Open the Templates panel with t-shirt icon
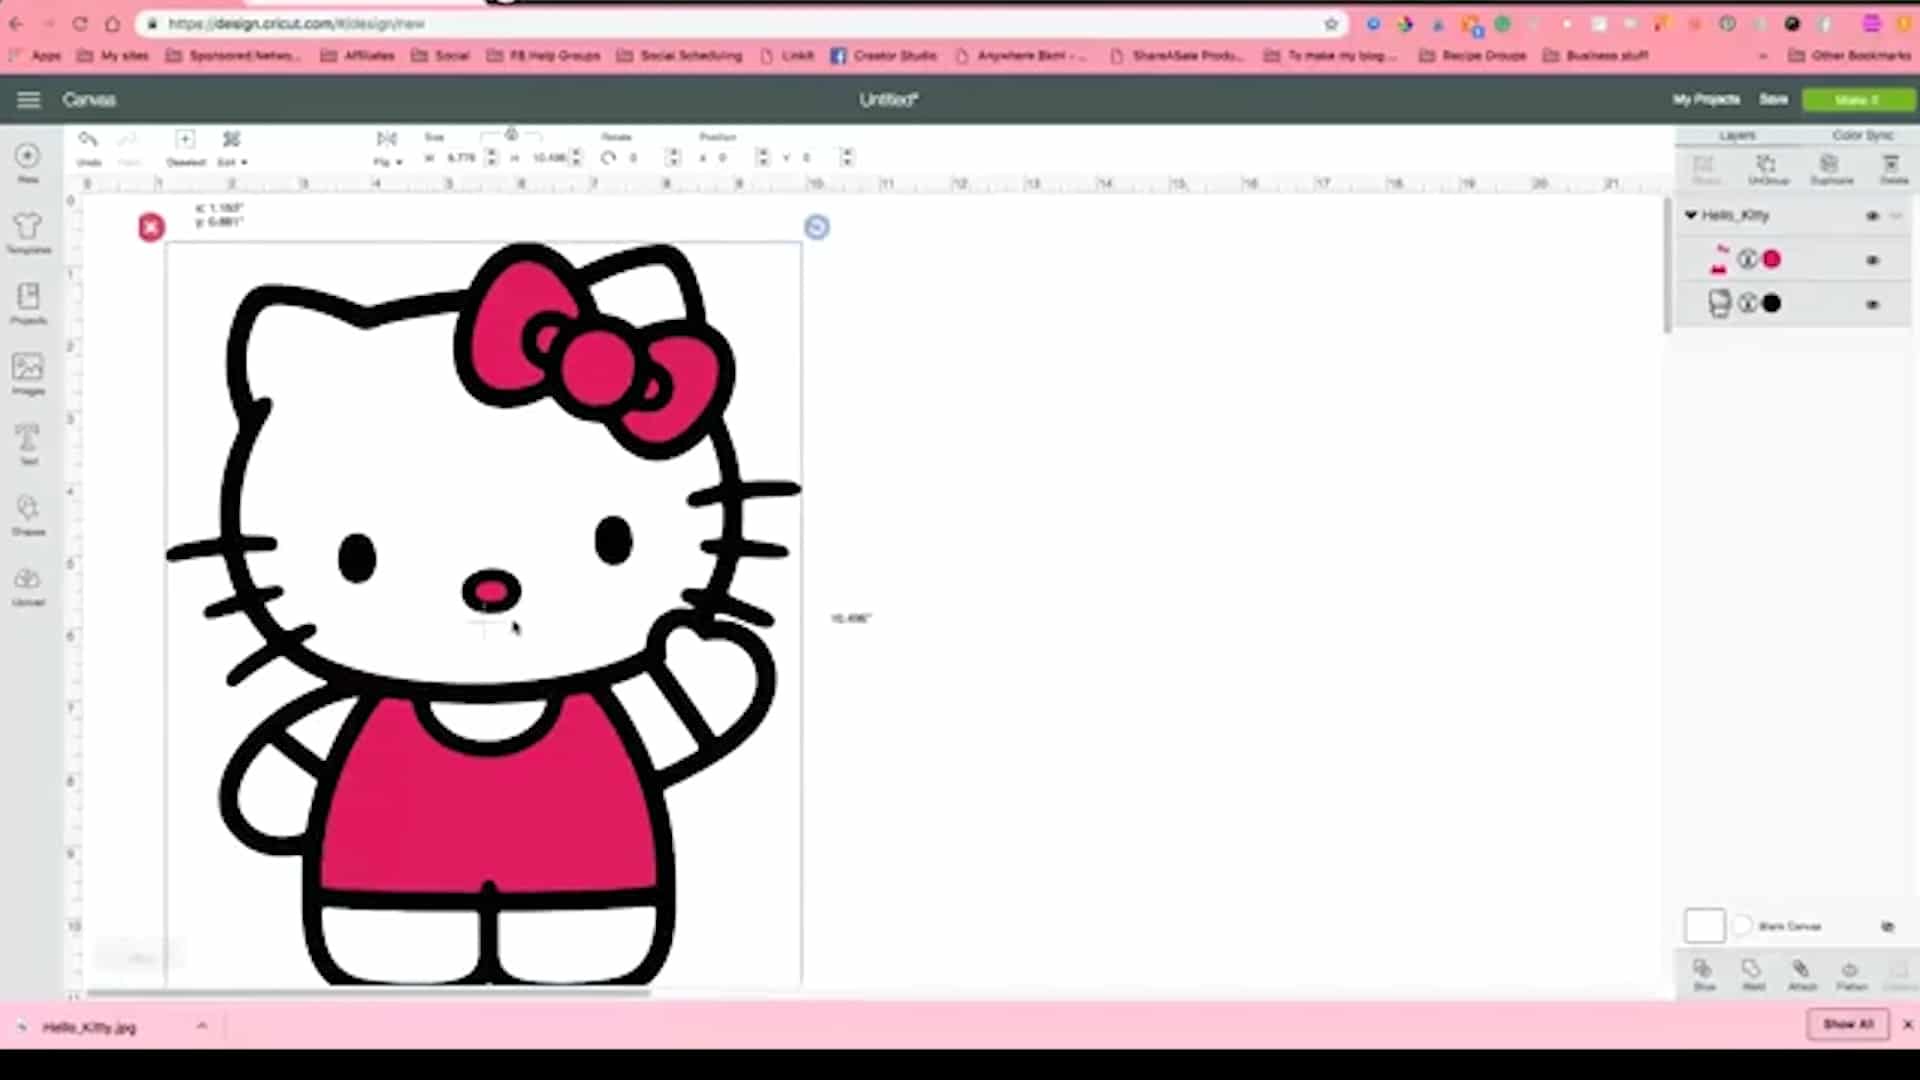 [x=28, y=233]
